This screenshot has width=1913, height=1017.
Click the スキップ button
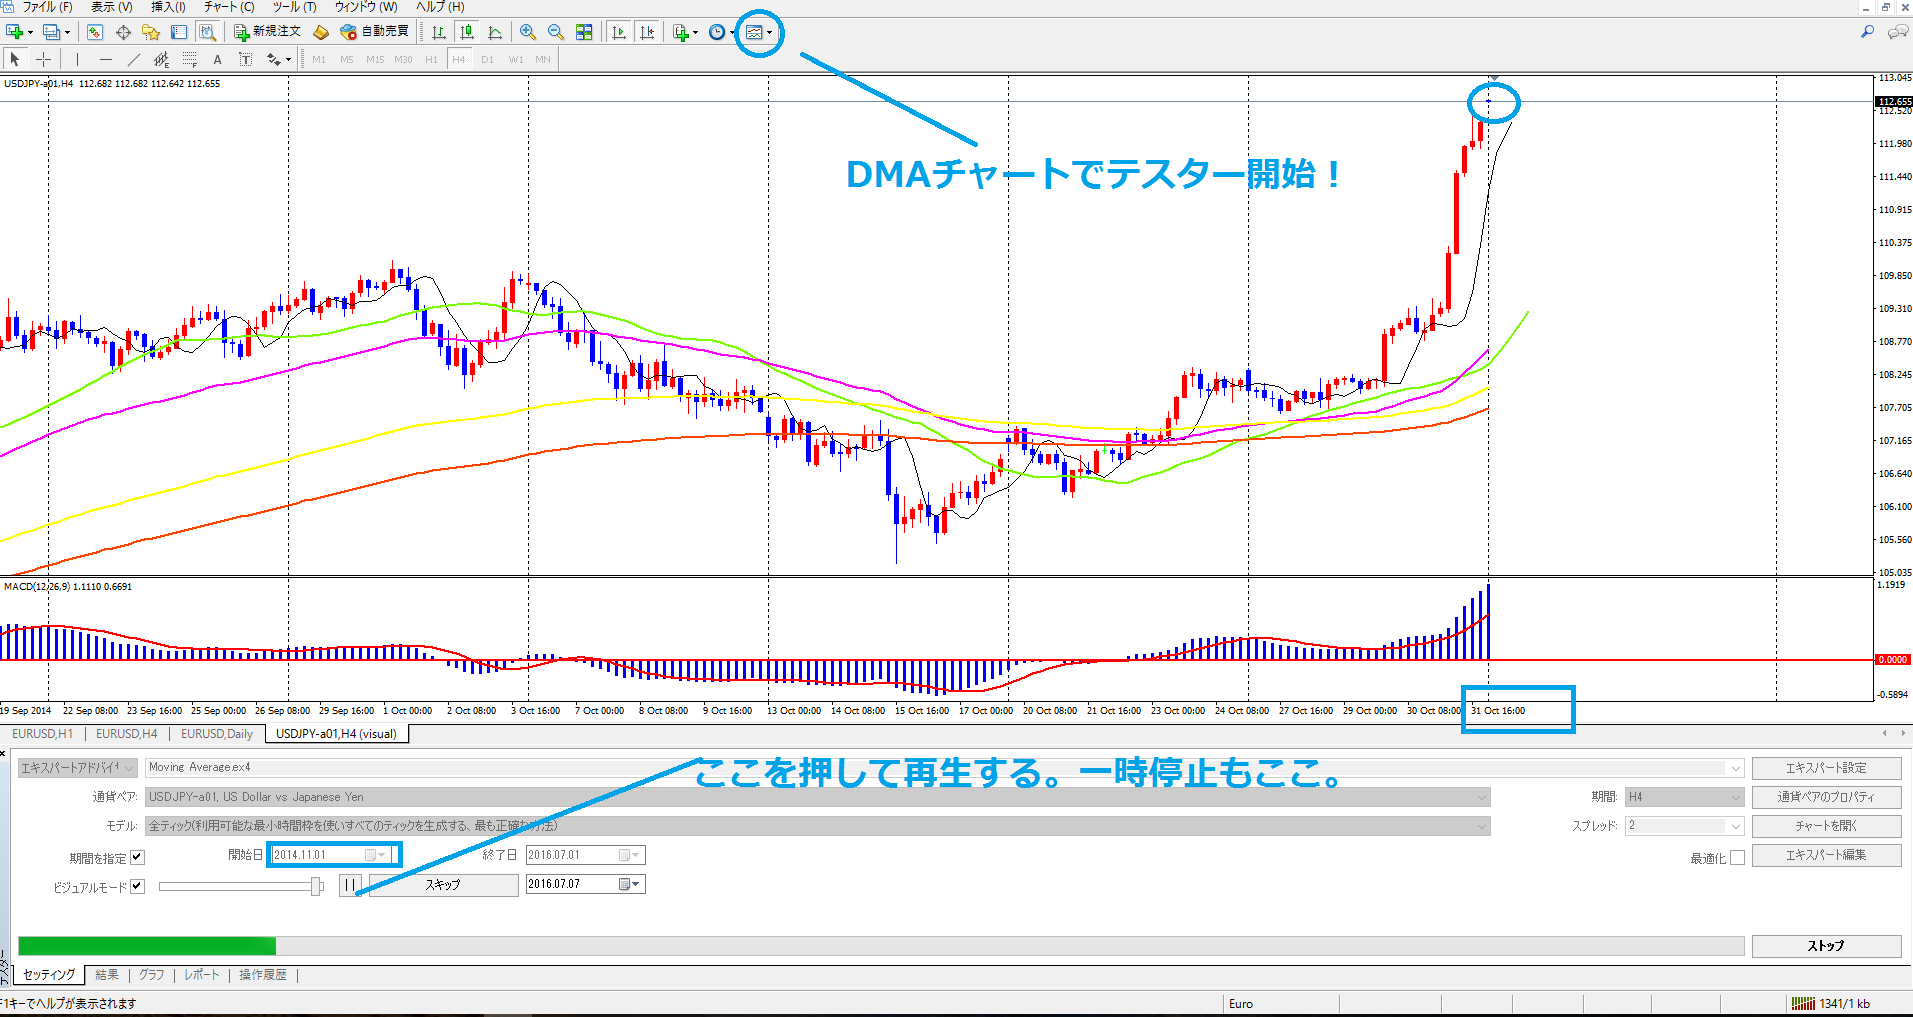443,885
